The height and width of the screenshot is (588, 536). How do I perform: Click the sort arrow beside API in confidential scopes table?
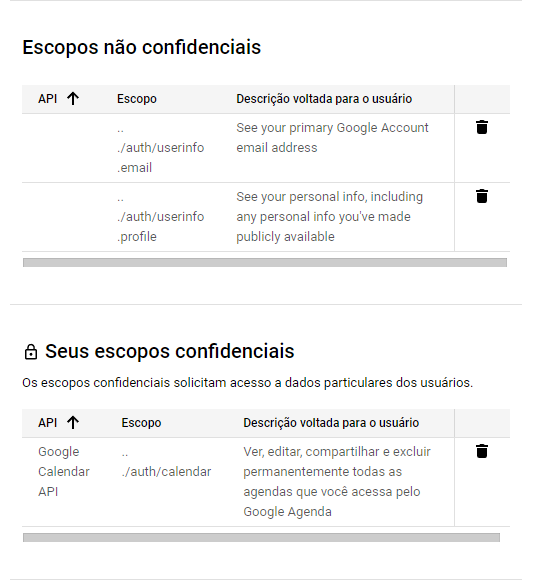[x=73, y=423]
